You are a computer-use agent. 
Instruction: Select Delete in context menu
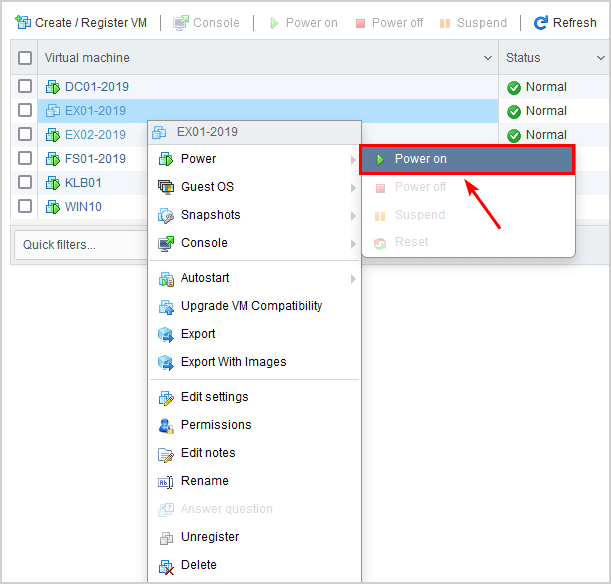click(x=254, y=565)
